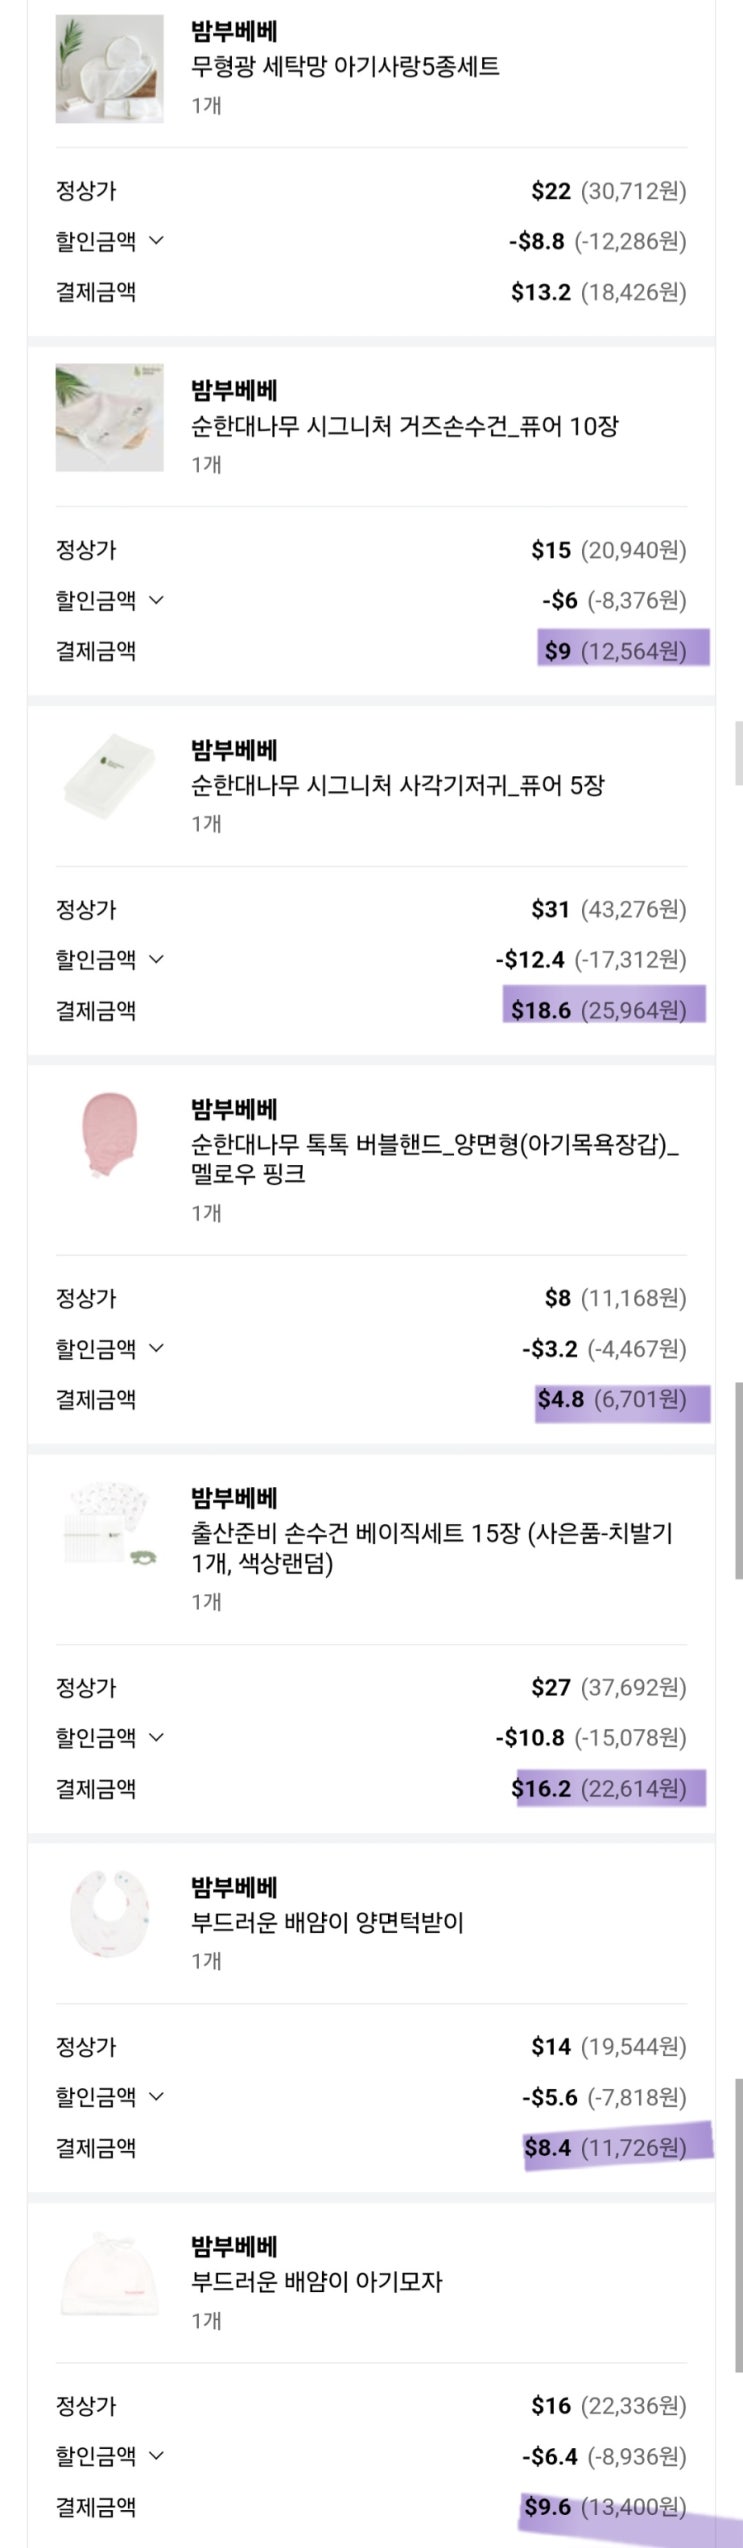
Task: Open the 무형광 세탁망 아기사랑5종세트 product thumbnail
Action: [x=109, y=69]
